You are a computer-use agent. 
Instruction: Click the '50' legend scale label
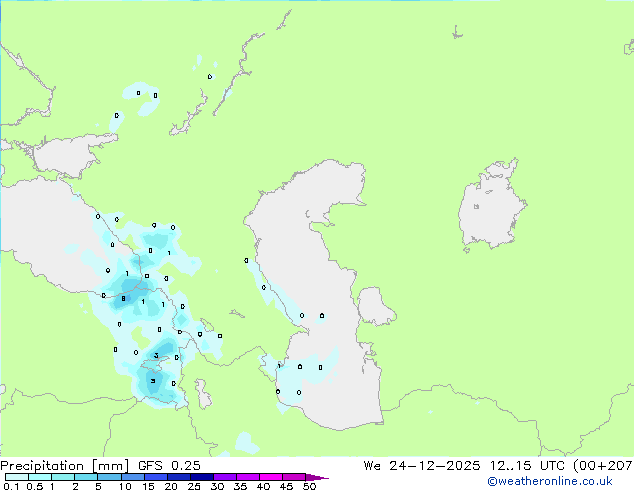click(309, 486)
